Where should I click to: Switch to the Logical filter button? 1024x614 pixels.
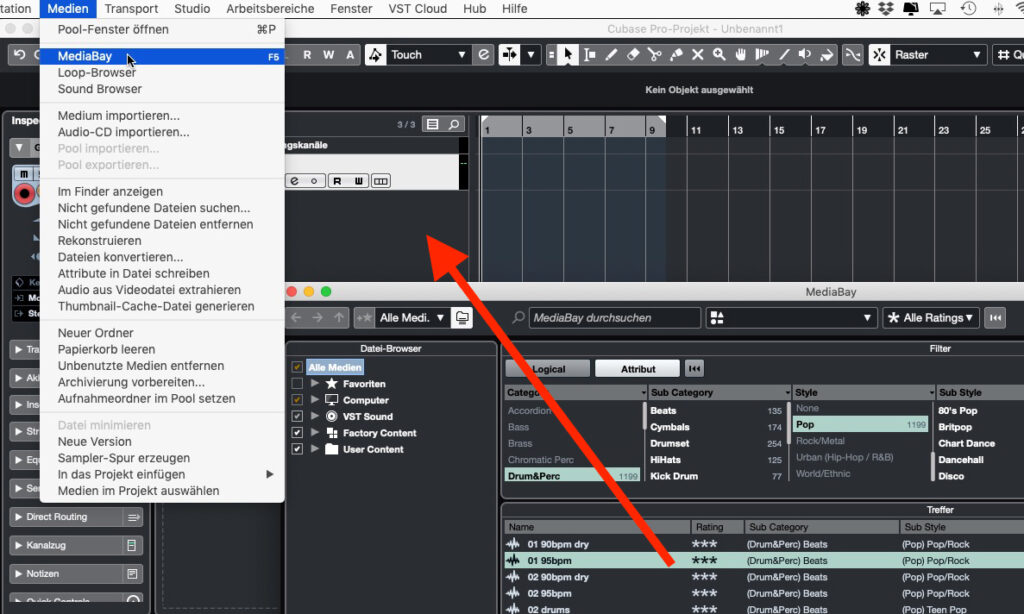tap(548, 369)
